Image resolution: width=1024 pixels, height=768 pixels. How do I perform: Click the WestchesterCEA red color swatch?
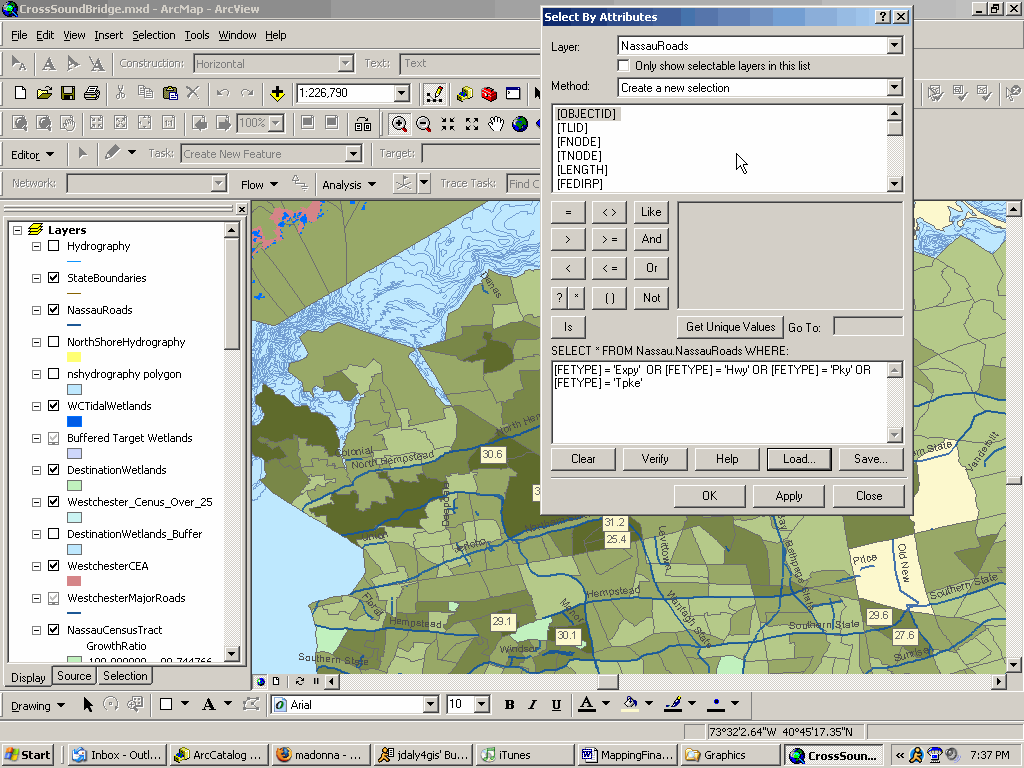(74, 581)
